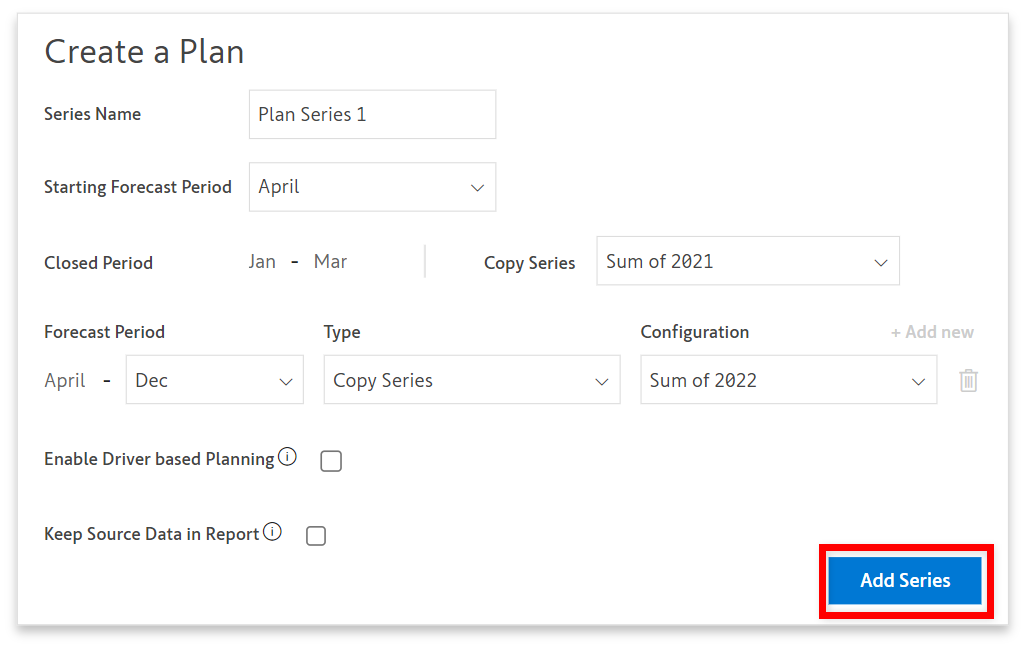Click the Closed Period label
This screenshot has height=647, width=1028.
pos(98,263)
